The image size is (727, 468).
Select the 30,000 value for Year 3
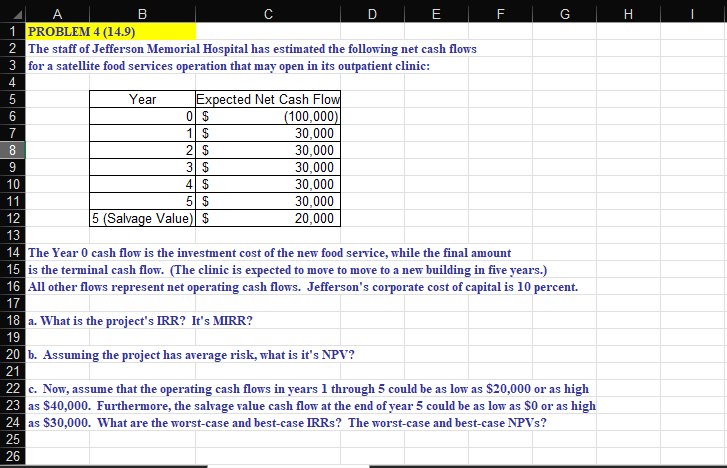click(268, 167)
